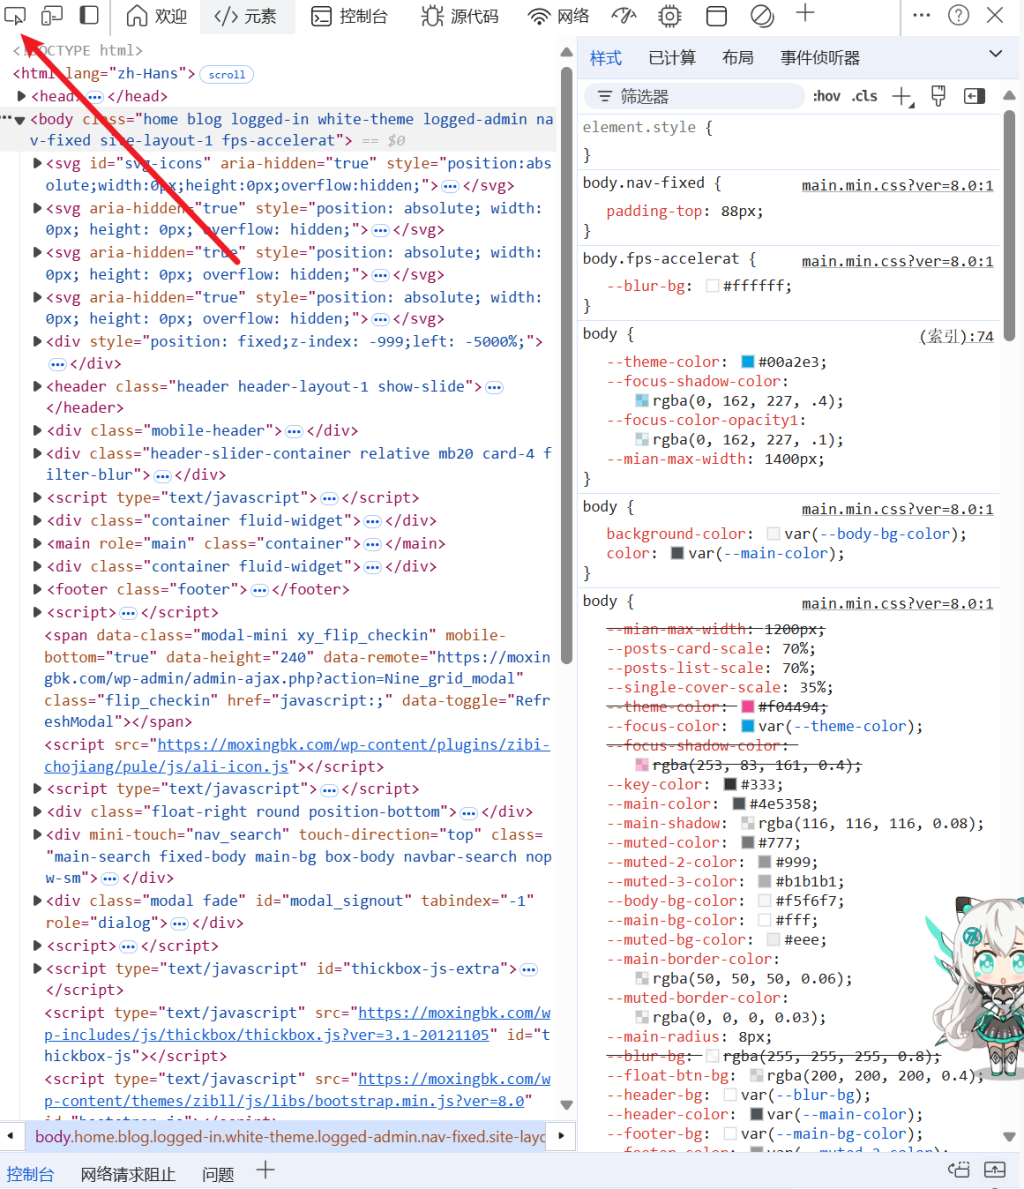
Task: Open the Performance panel gauge icon
Action: point(623,16)
